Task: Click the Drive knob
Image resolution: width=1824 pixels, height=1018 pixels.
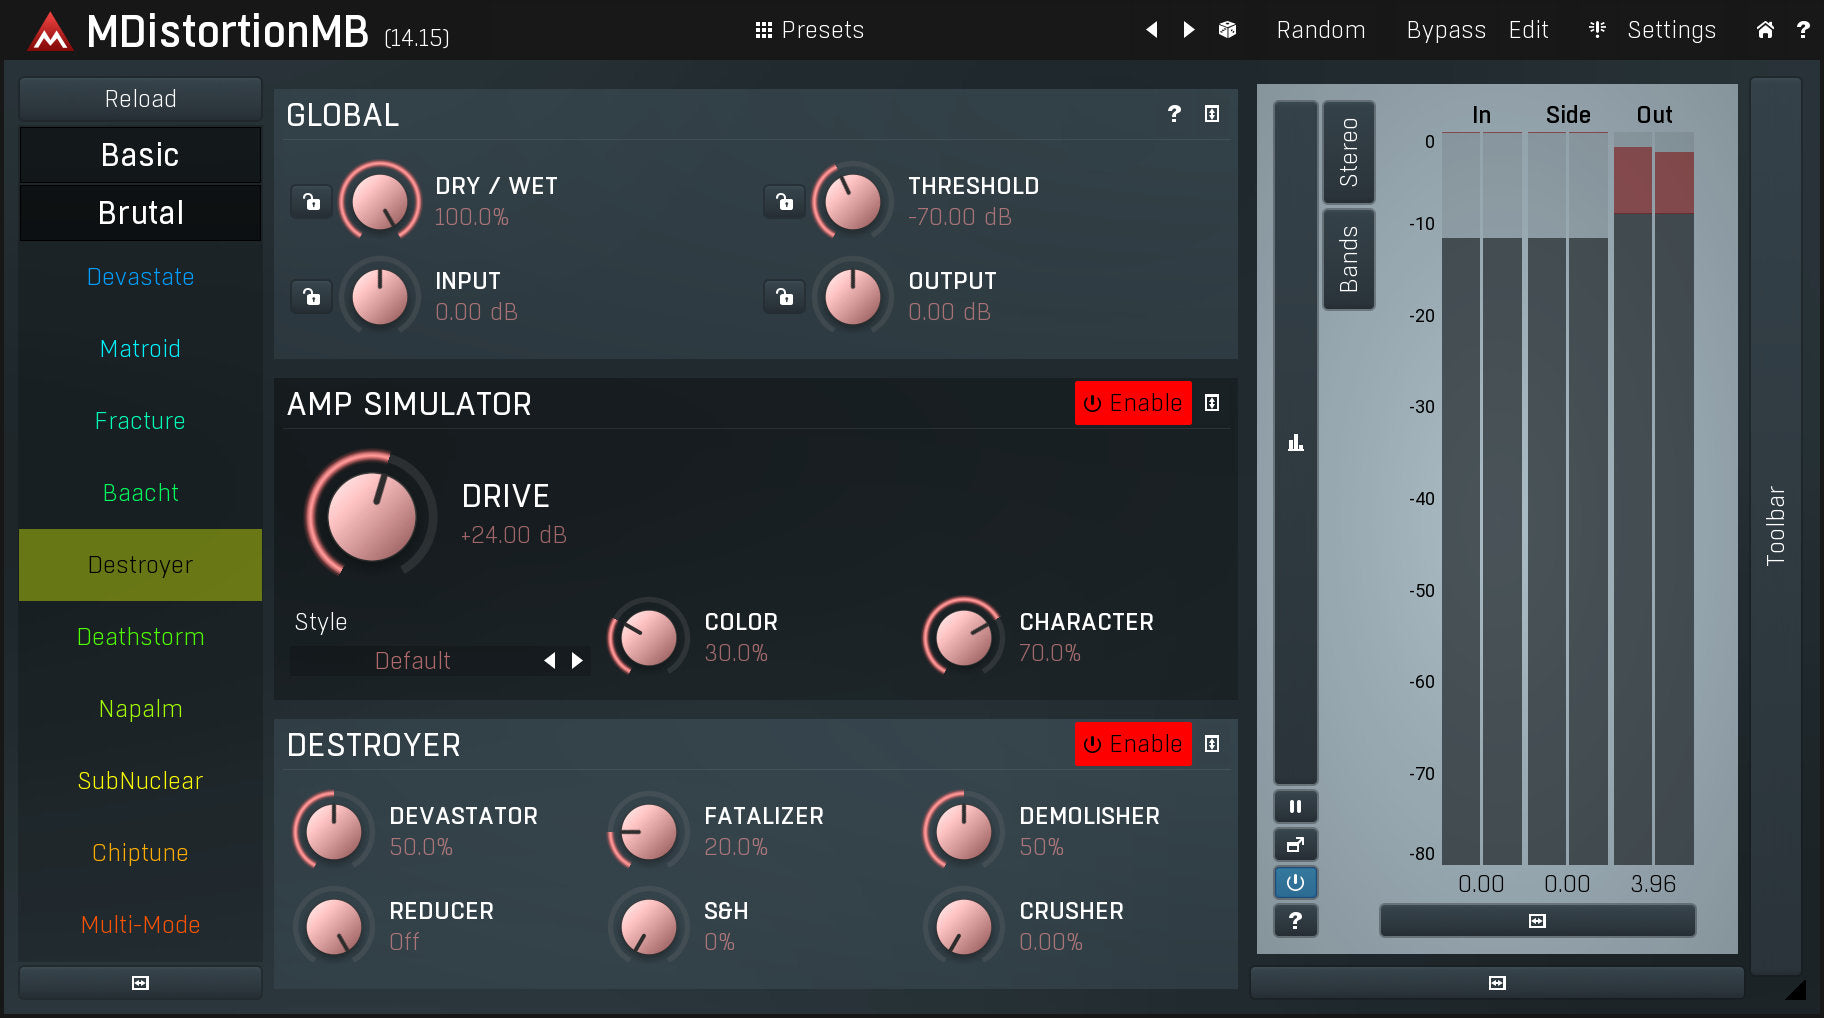Action: 371,516
